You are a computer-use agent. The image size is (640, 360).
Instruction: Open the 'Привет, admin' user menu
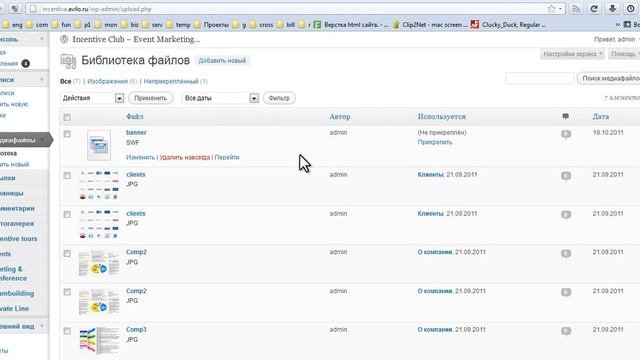(616, 39)
